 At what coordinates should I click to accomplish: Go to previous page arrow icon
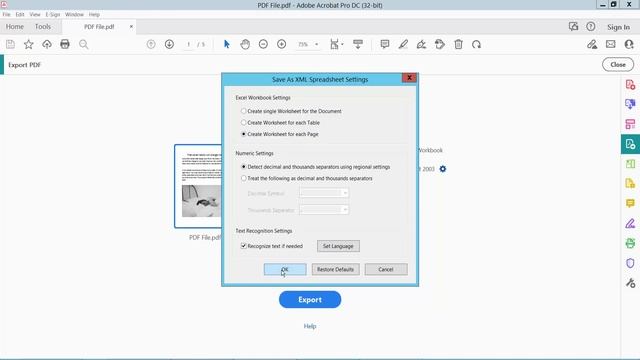pos(151,44)
